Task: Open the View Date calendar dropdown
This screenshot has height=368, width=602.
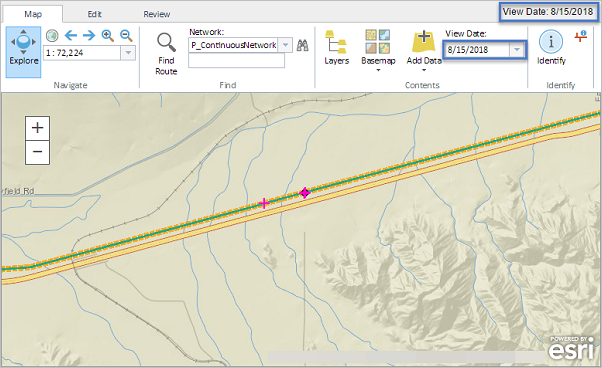Action: click(517, 50)
